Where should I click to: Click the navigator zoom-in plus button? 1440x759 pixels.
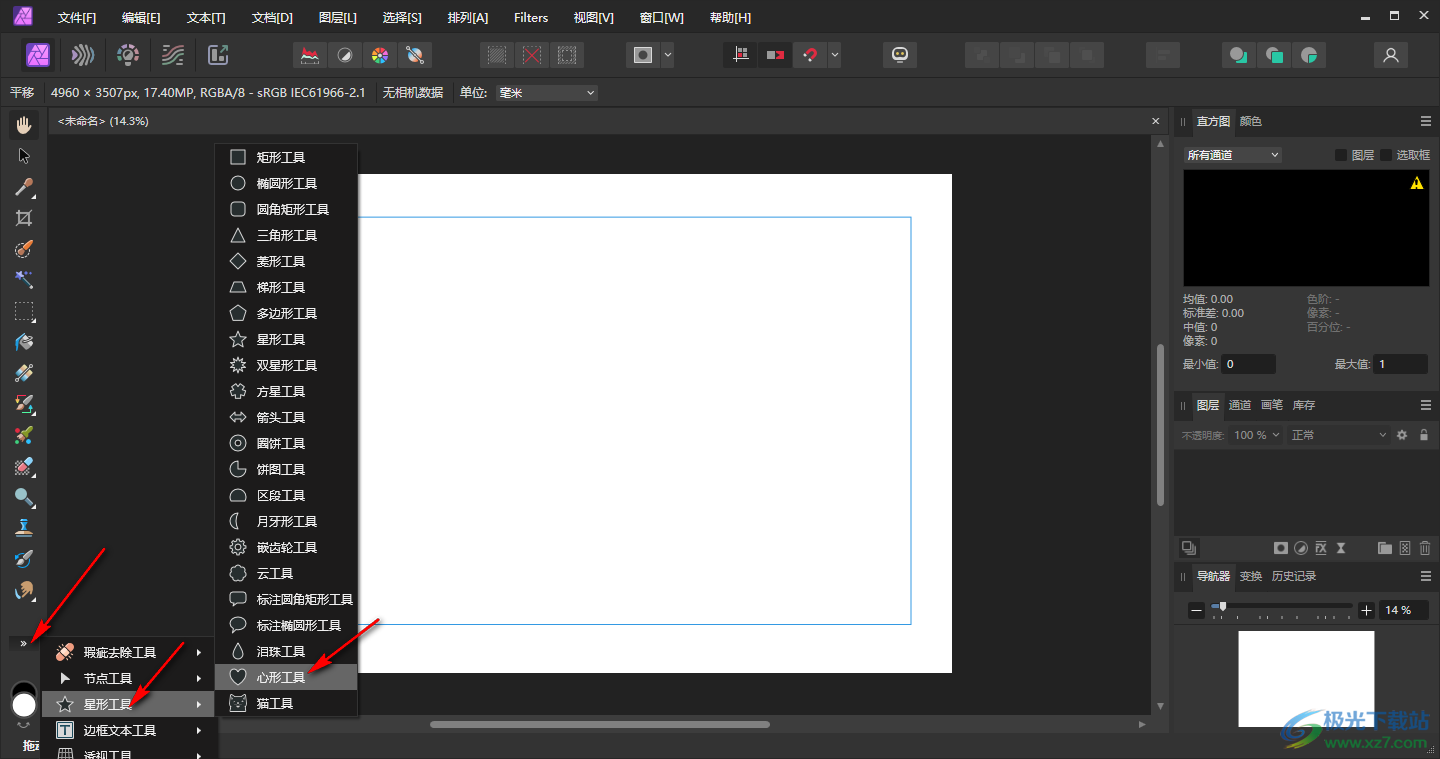click(1367, 610)
